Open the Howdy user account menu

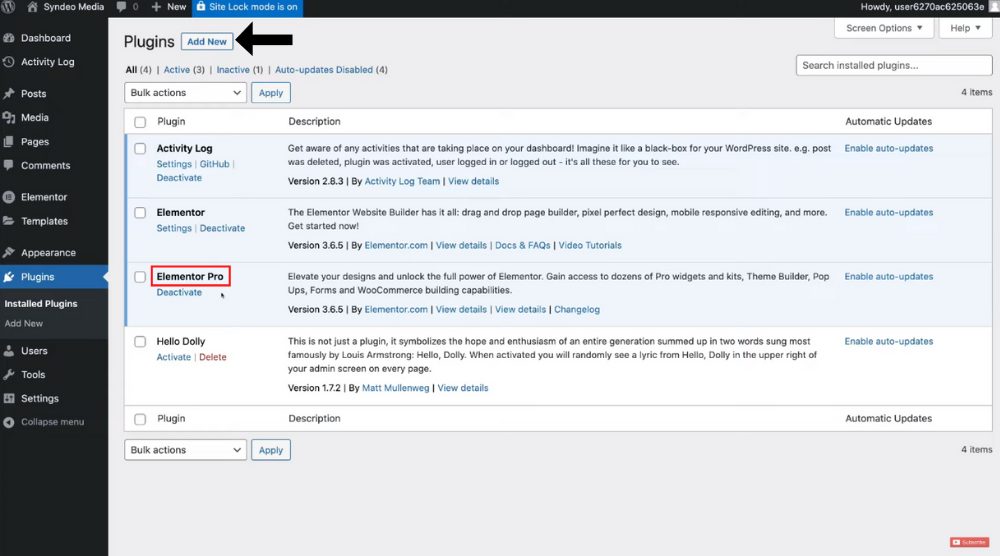pos(929,7)
